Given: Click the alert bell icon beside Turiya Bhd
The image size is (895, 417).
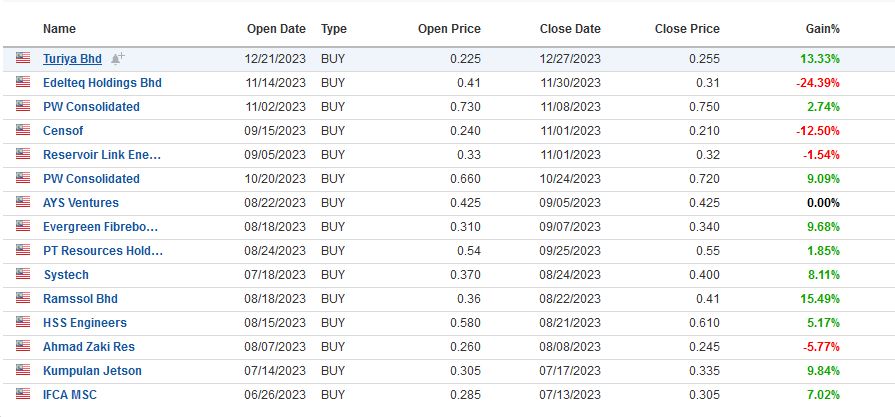Looking at the screenshot, I should 118,58.
